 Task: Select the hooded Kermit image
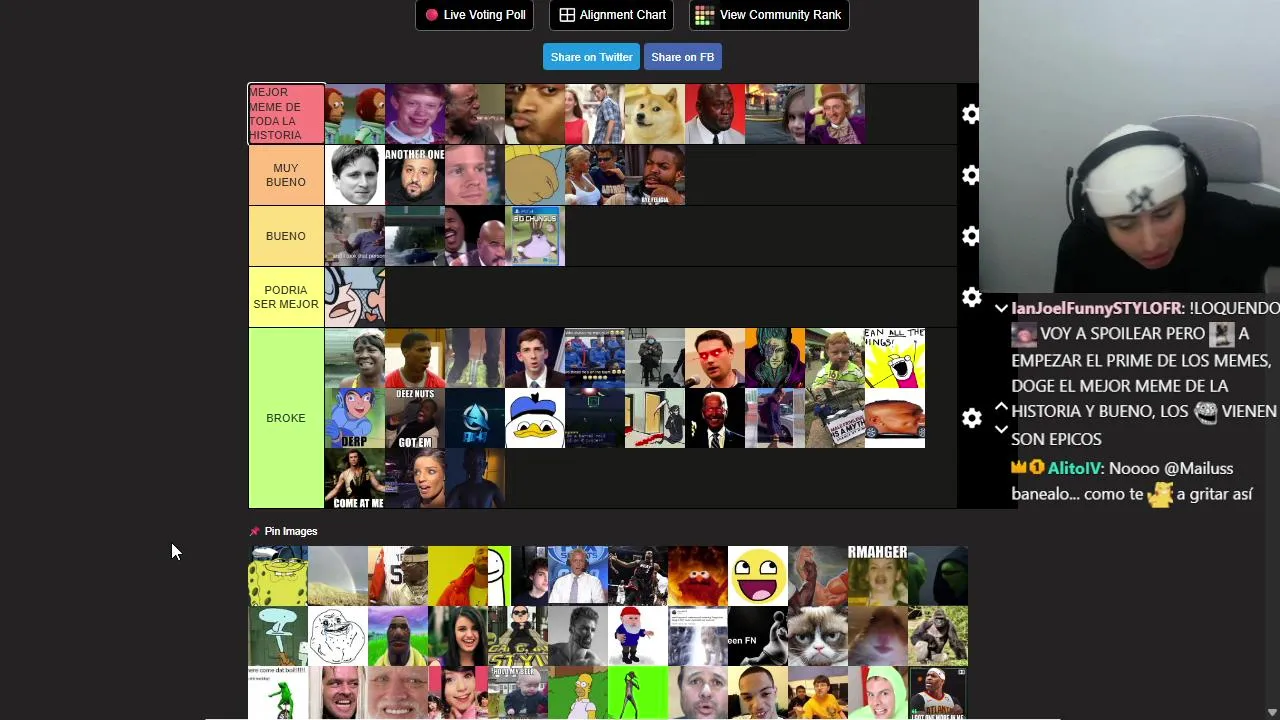coord(938,576)
